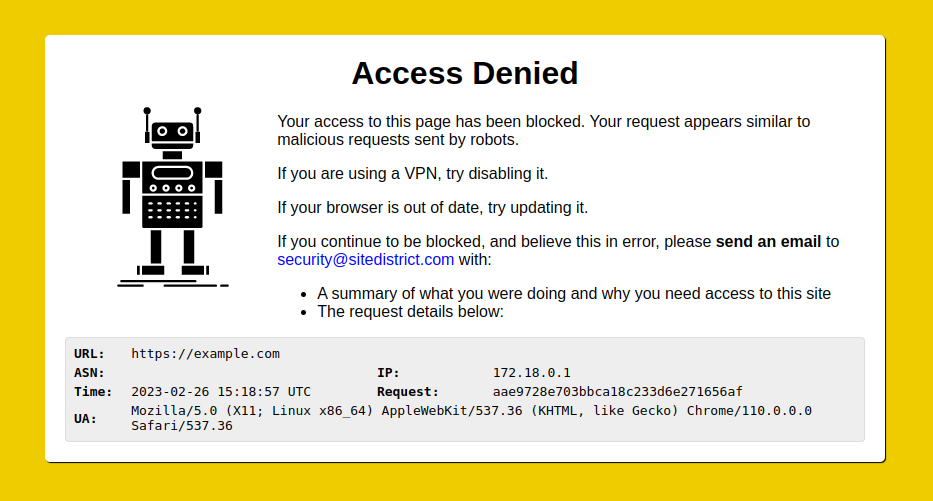The height and width of the screenshot is (501, 933).
Task: Click the "ASN:" field label
Action: 89,373
